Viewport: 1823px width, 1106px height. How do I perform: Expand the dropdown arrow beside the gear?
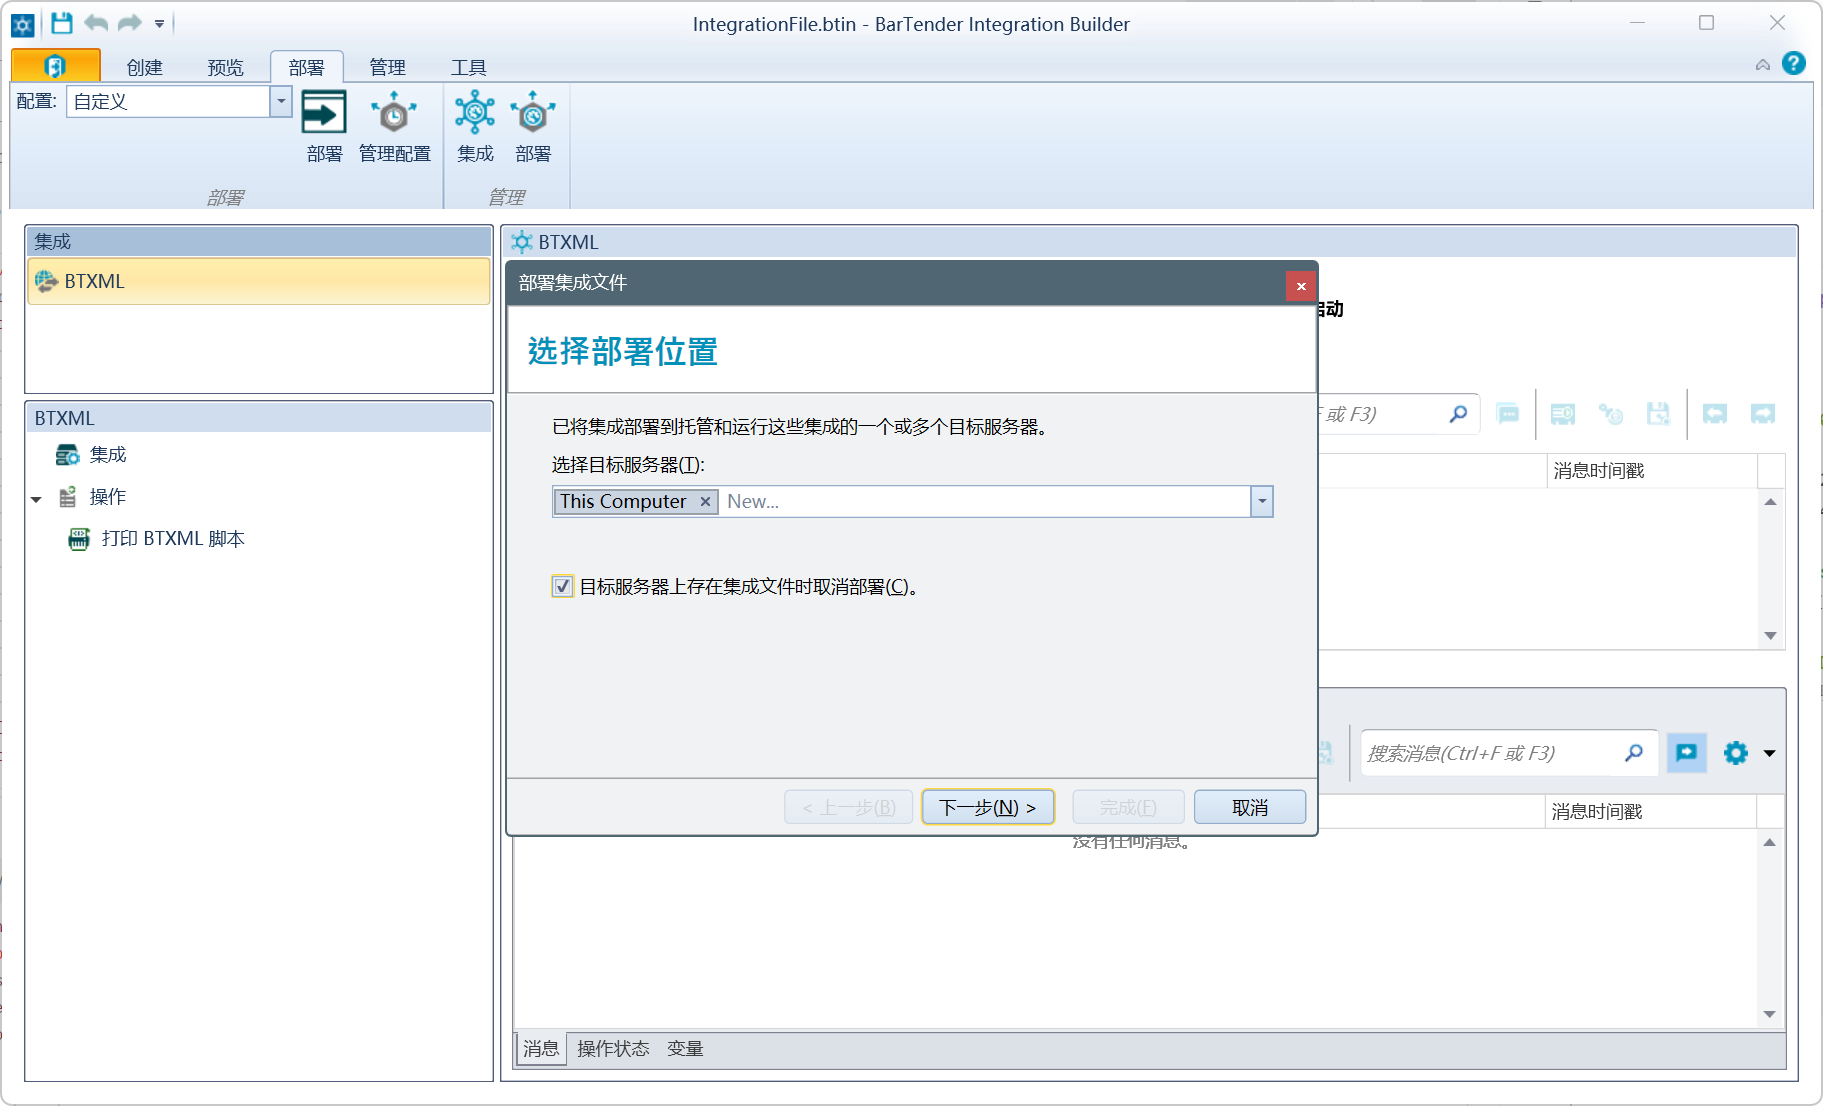[1770, 754]
